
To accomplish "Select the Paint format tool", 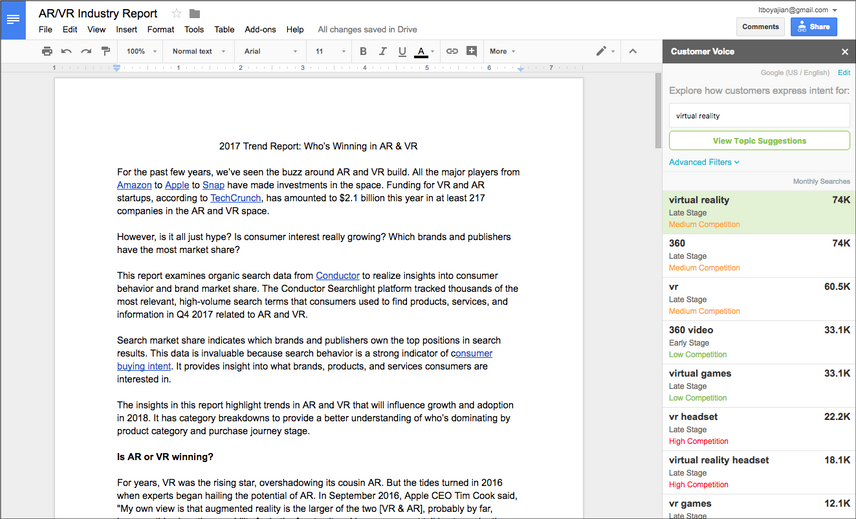I will tap(105, 51).
